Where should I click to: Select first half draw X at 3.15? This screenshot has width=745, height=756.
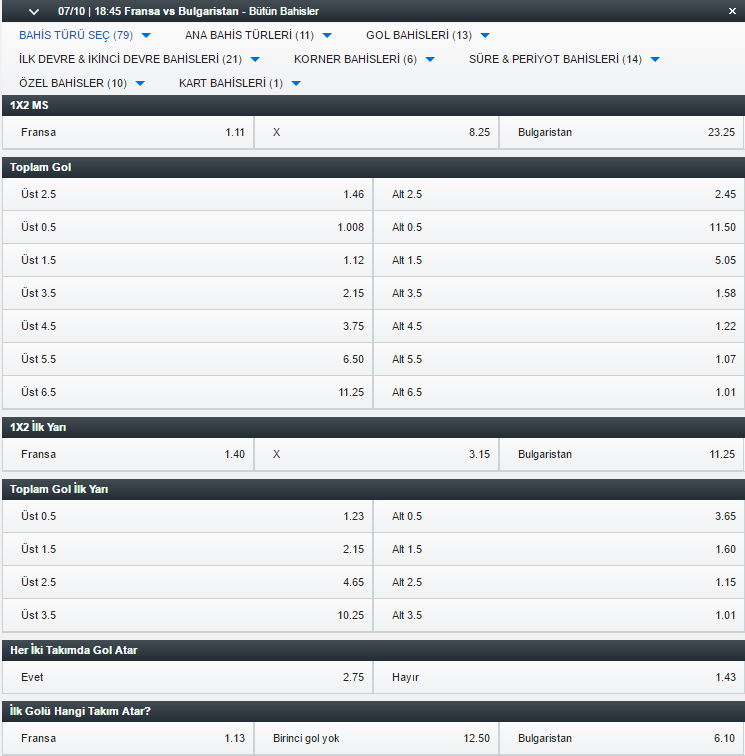point(376,454)
